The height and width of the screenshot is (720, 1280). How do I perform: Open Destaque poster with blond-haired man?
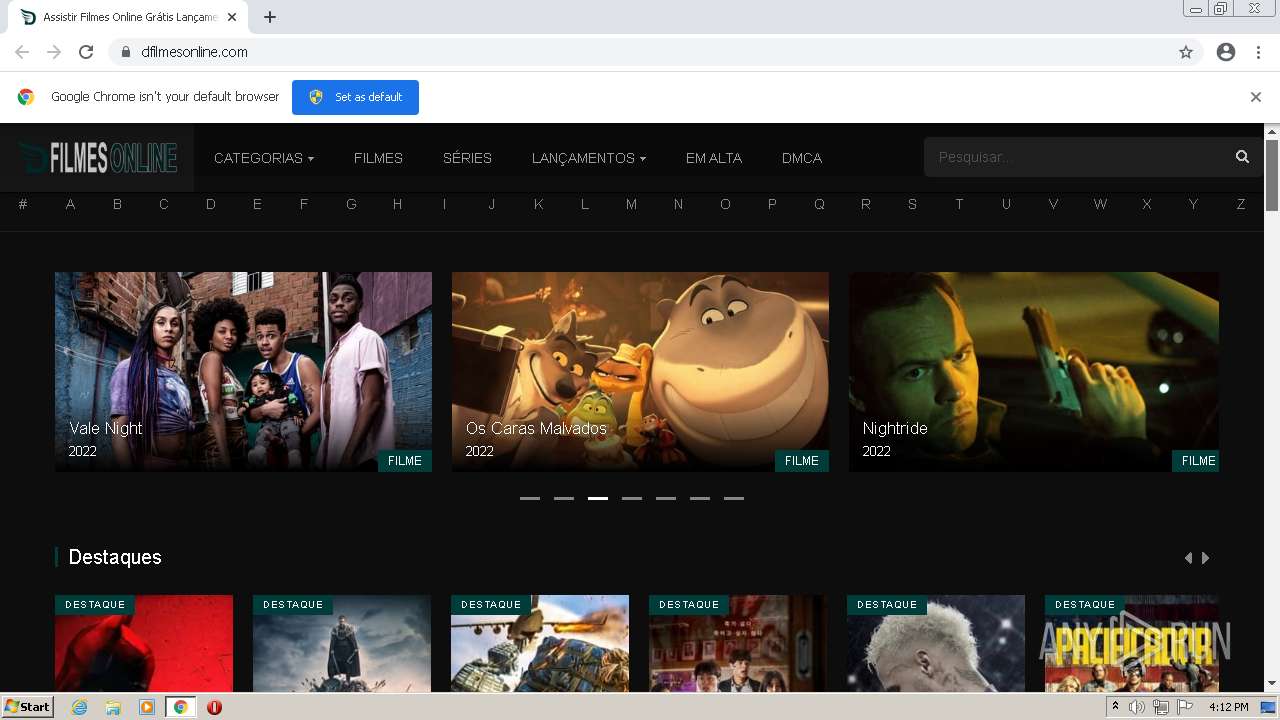coord(936,644)
